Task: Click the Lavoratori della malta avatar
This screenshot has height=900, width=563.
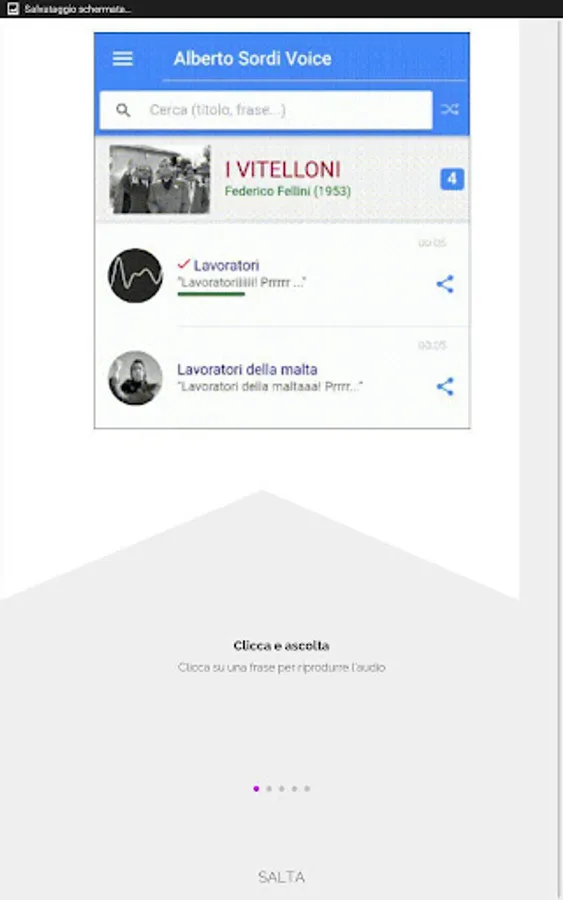Action: [x=135, y=378]
